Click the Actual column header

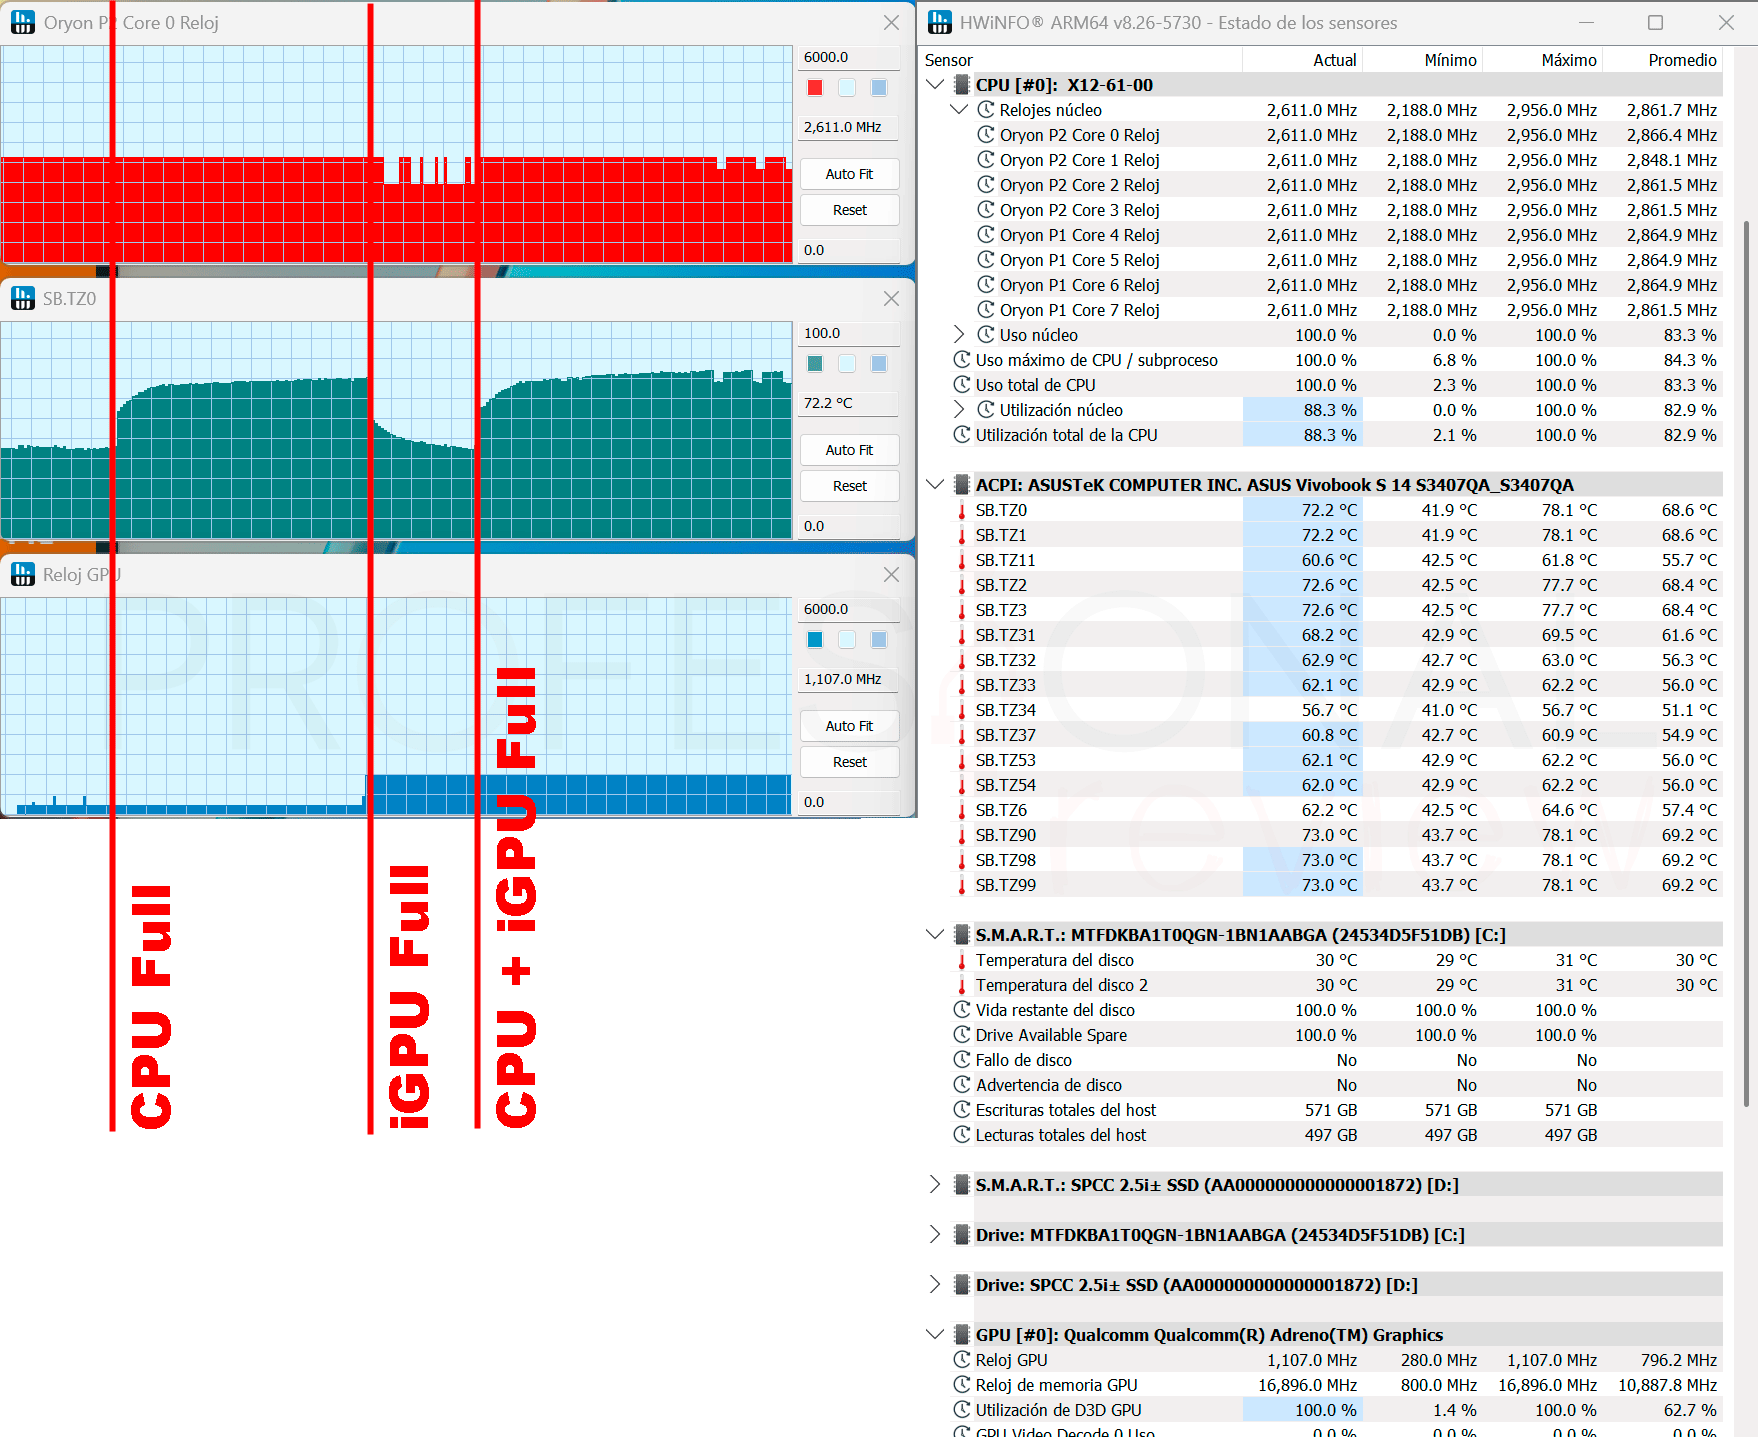click(1303, 60)
